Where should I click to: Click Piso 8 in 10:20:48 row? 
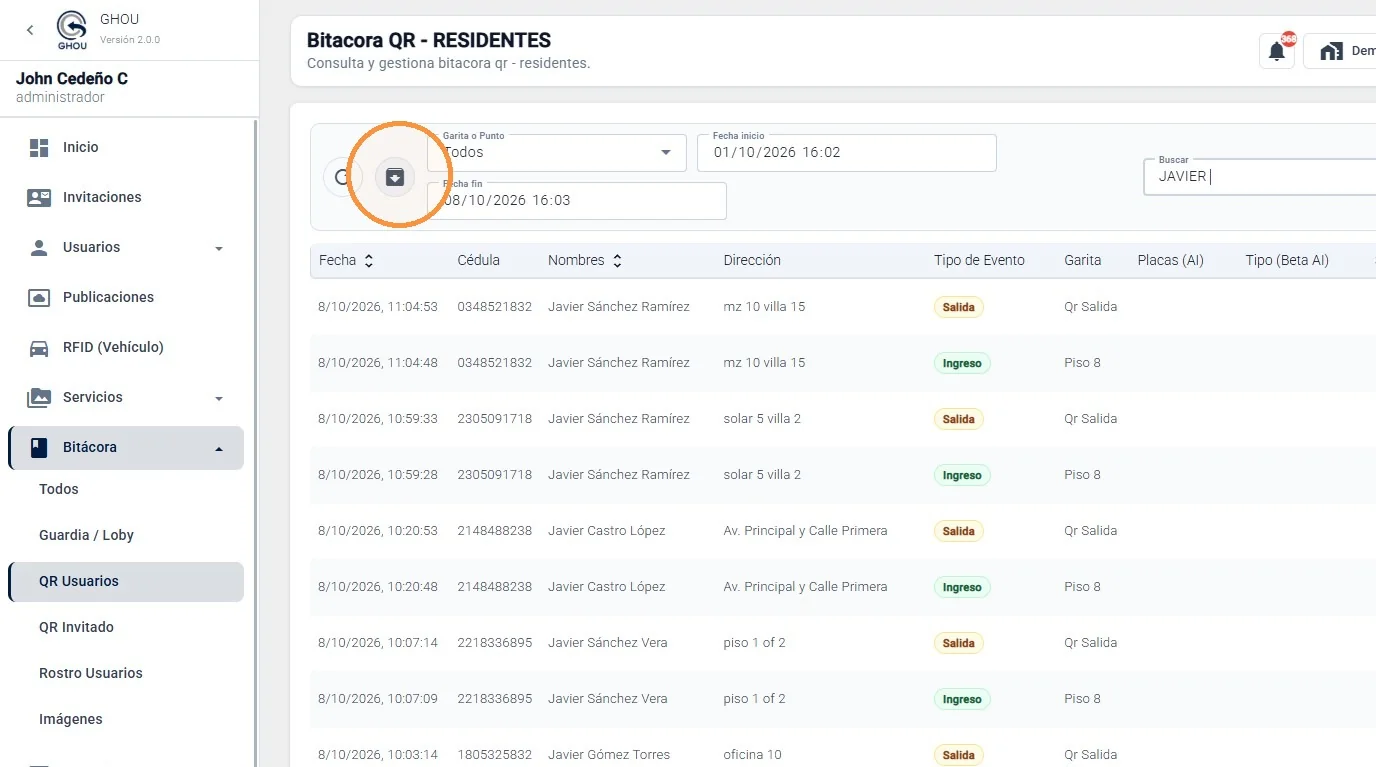tap(1083, 587)
